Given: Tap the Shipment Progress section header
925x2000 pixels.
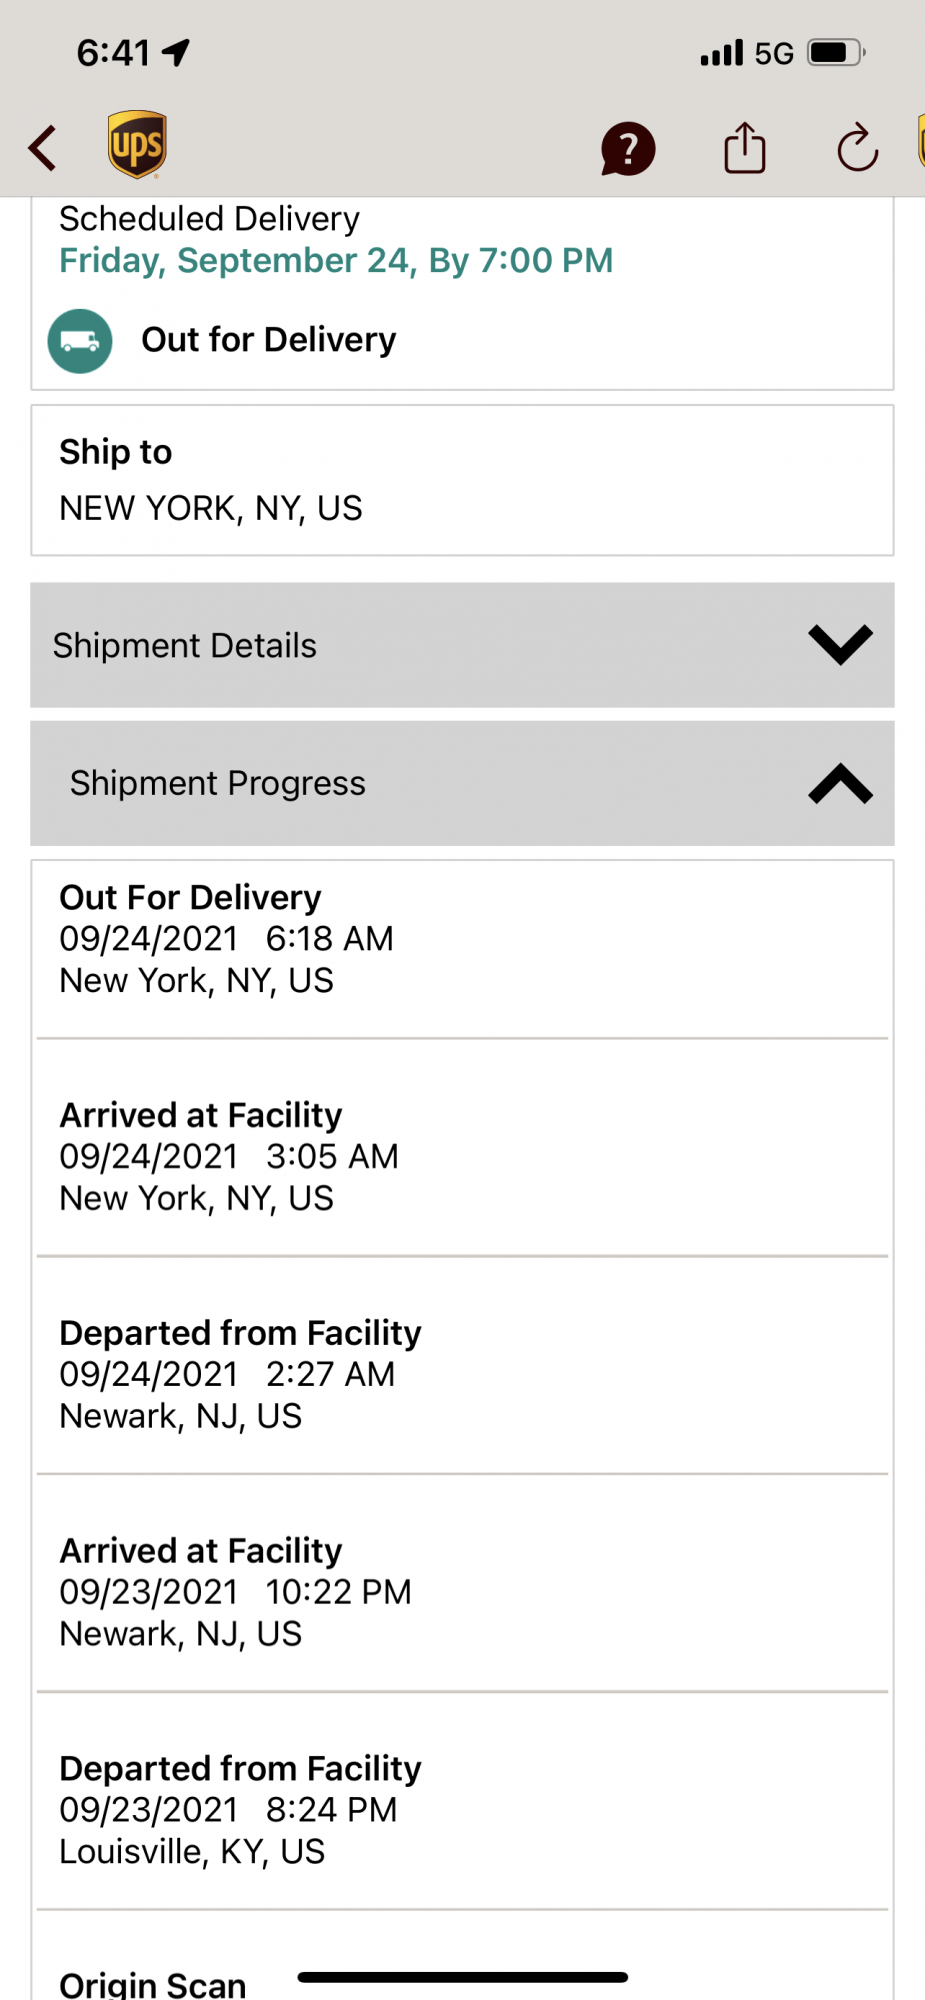Looking at the screenshot, I should [218, 783].
